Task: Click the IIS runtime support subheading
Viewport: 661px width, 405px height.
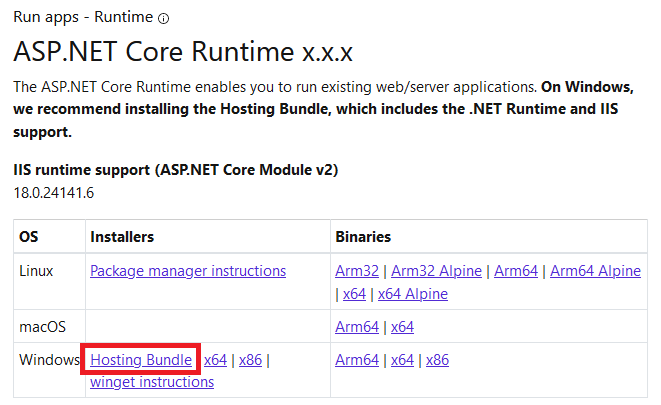Action: [x=175, y=170]
